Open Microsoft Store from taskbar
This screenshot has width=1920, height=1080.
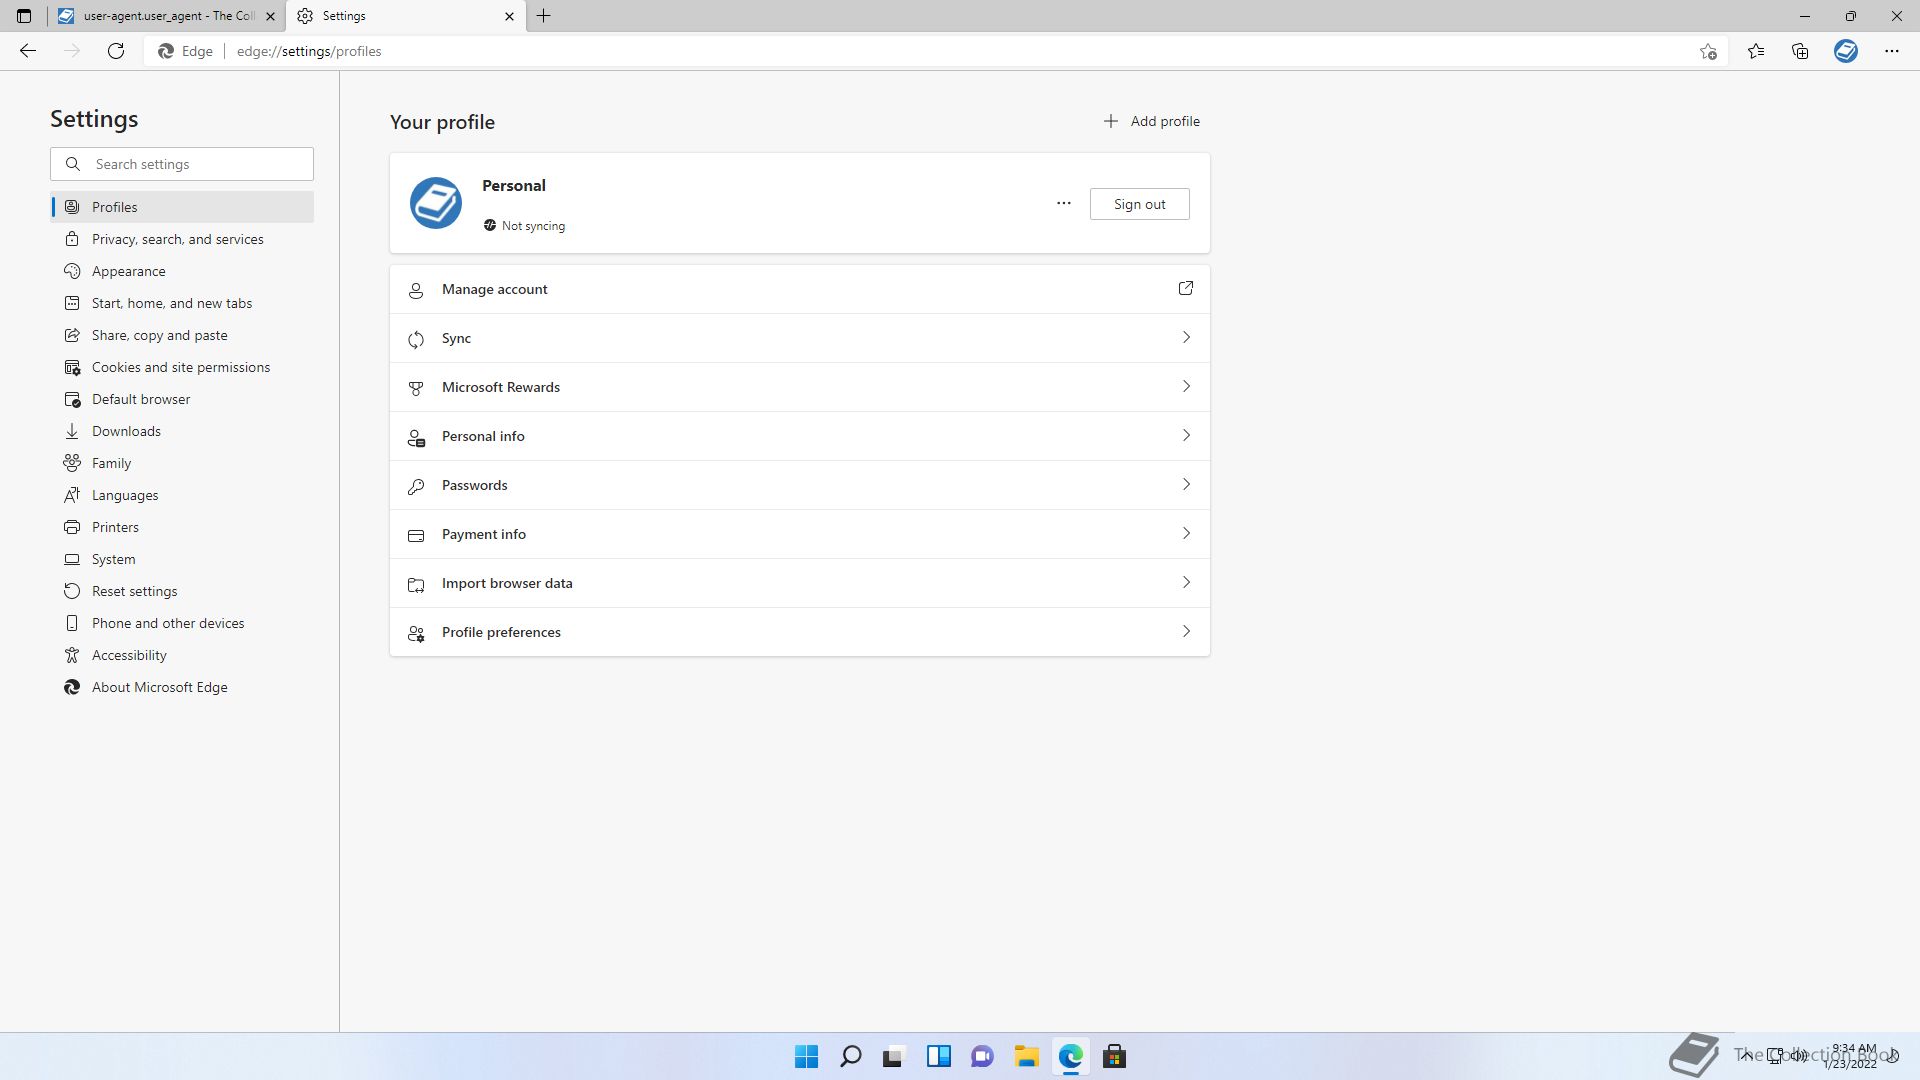(1114, 1056)
